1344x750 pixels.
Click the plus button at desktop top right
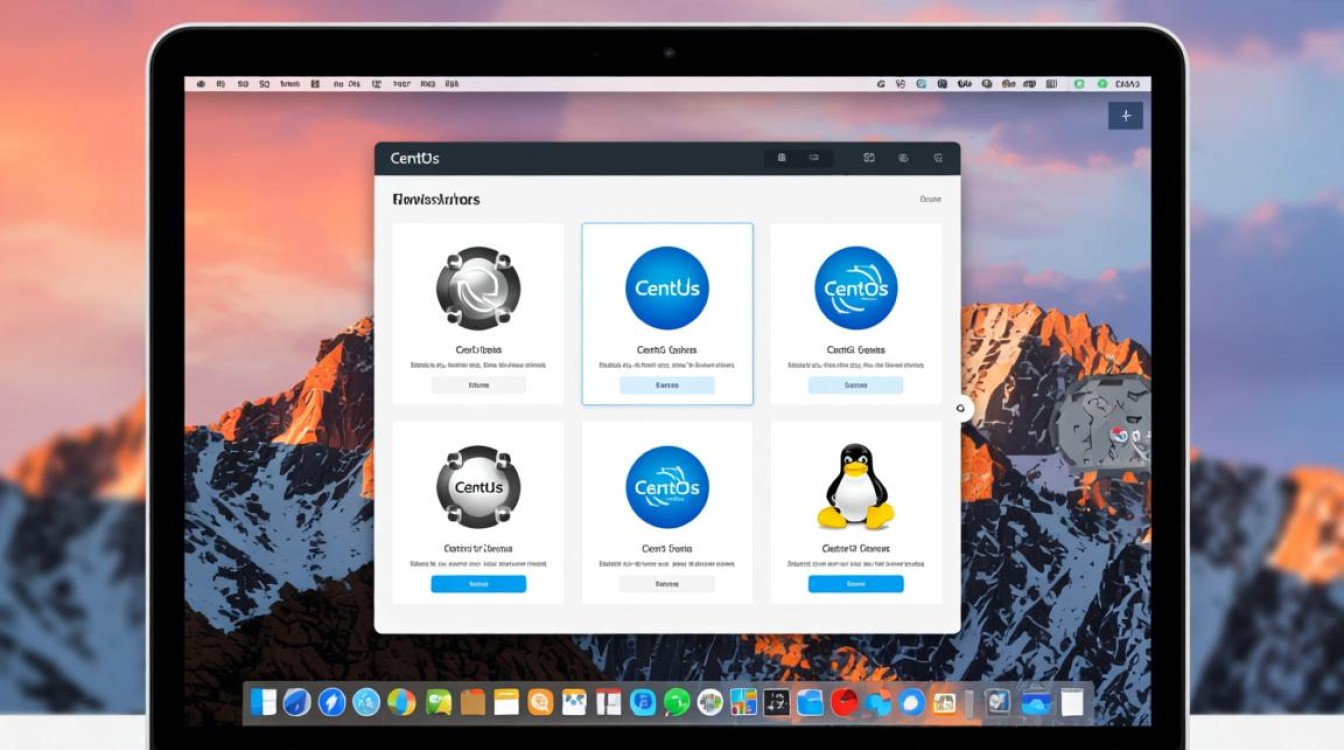tap(1126, 116)
